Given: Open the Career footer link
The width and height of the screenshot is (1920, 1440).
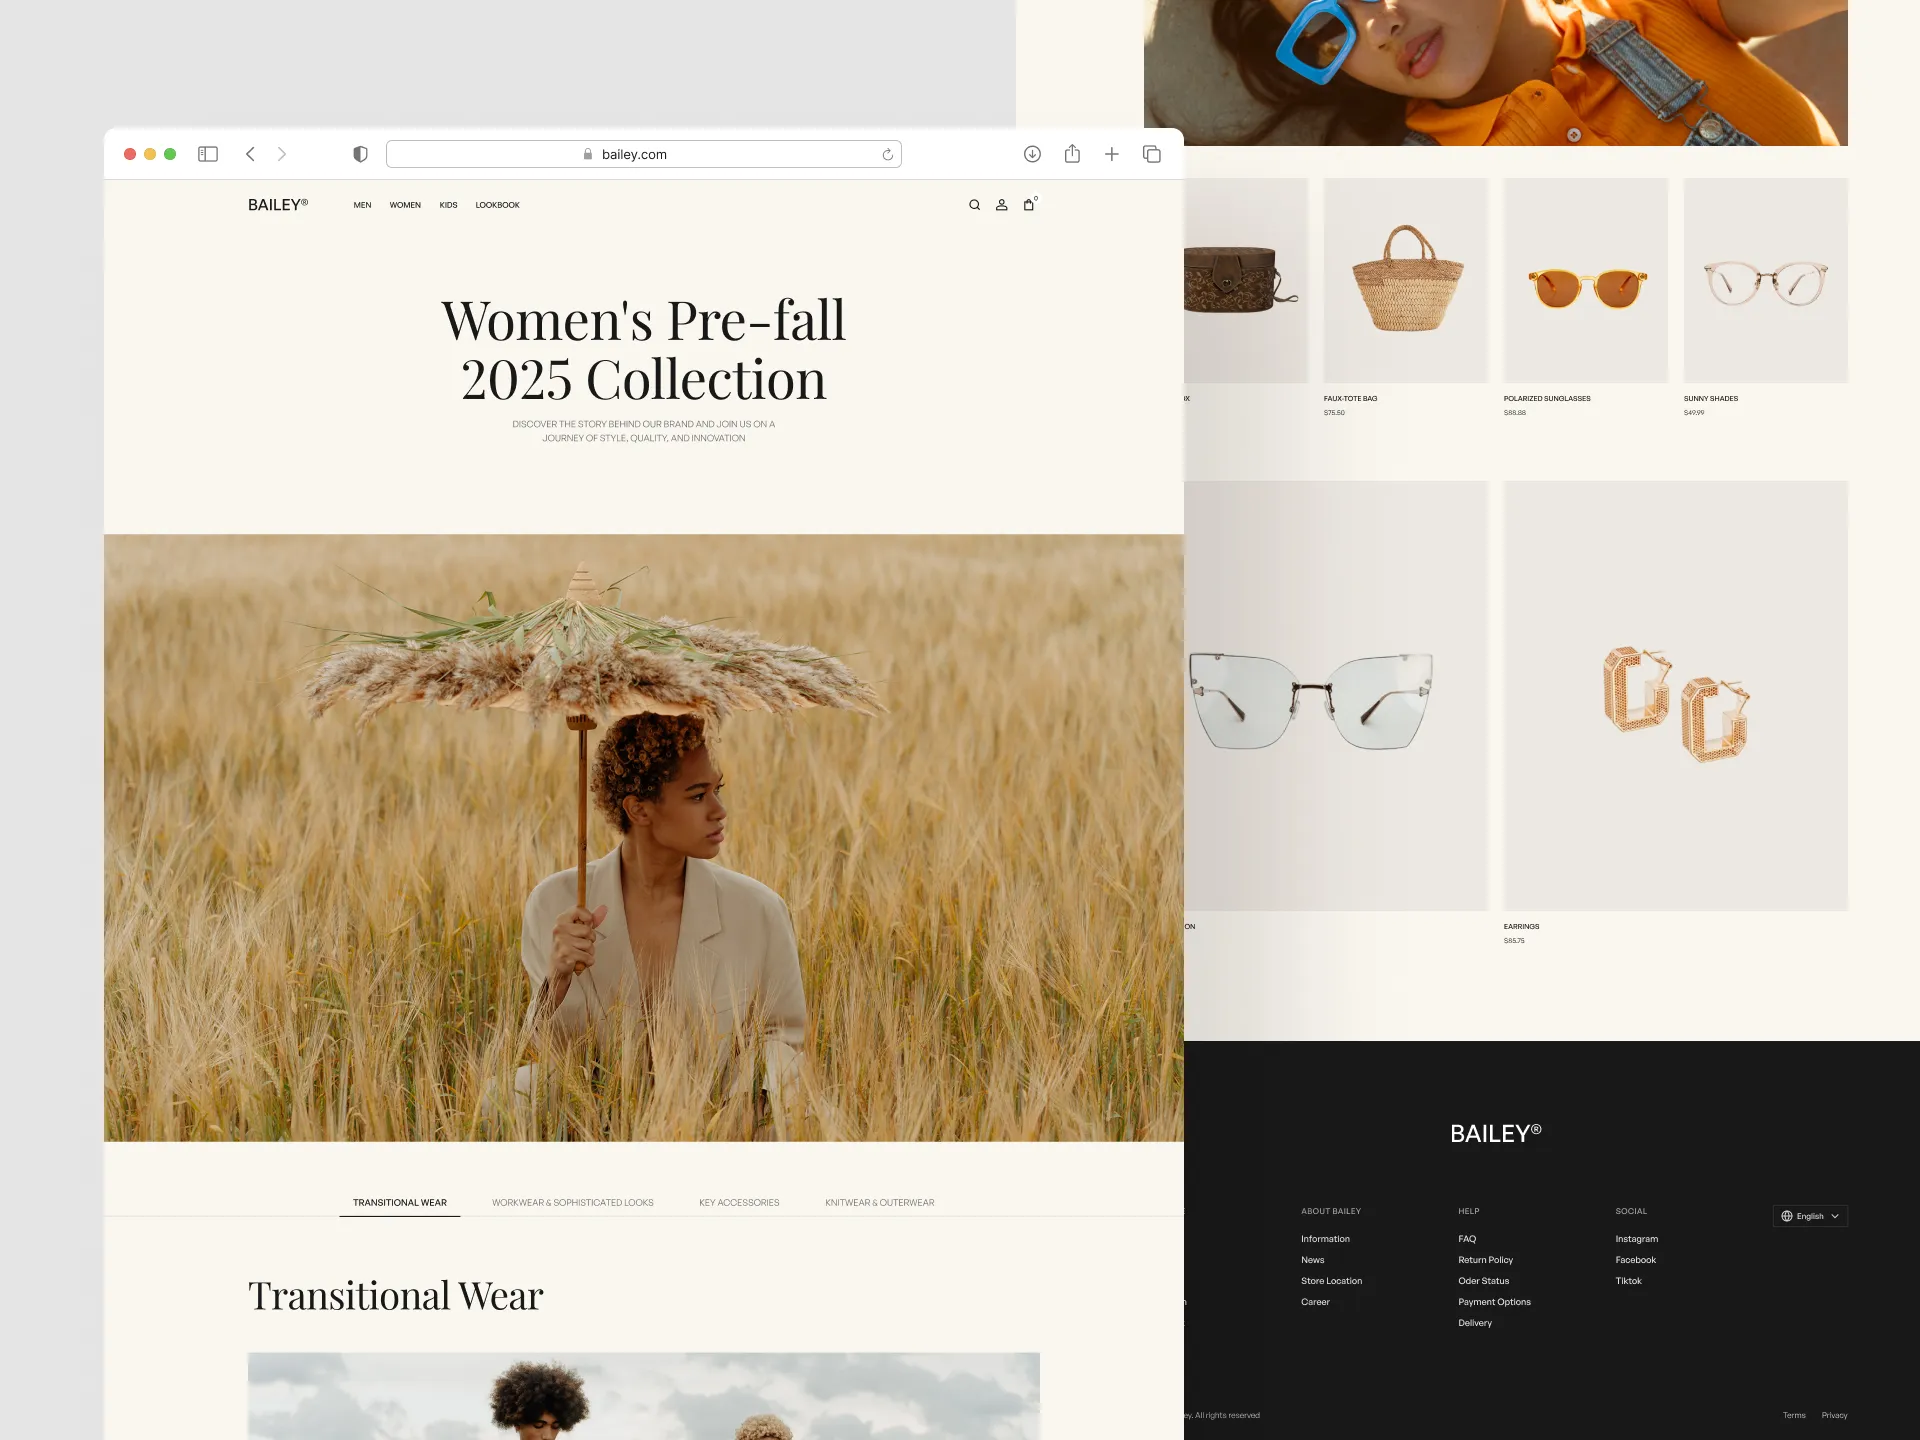Looking at the screenshot, I should 1315,1302.
